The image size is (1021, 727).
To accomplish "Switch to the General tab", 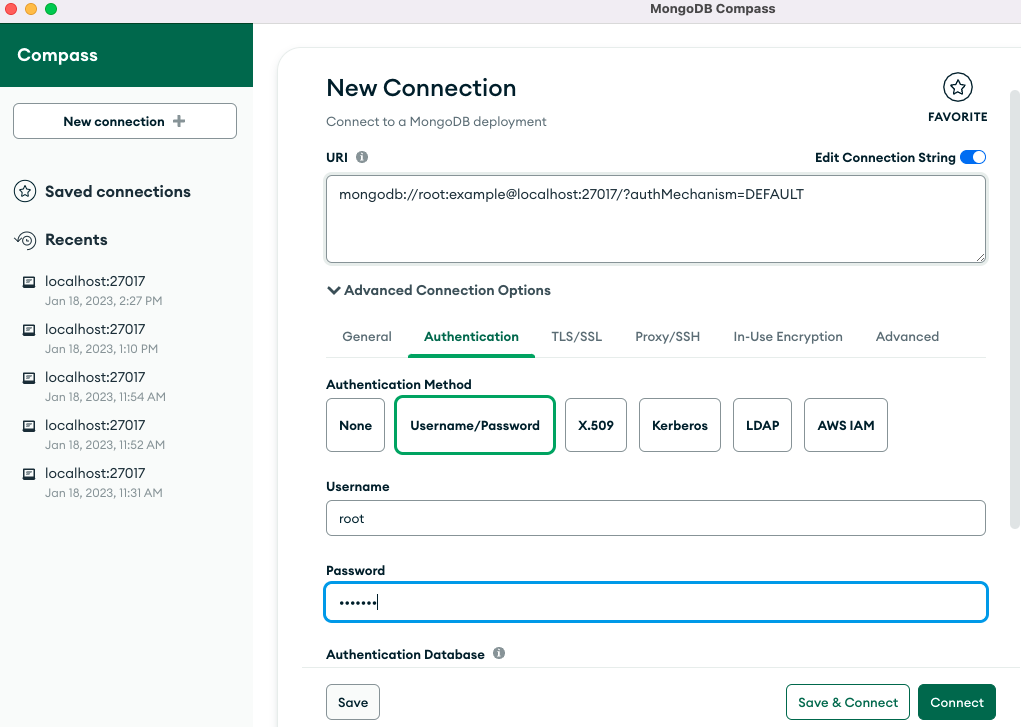I will click(367, 337).
